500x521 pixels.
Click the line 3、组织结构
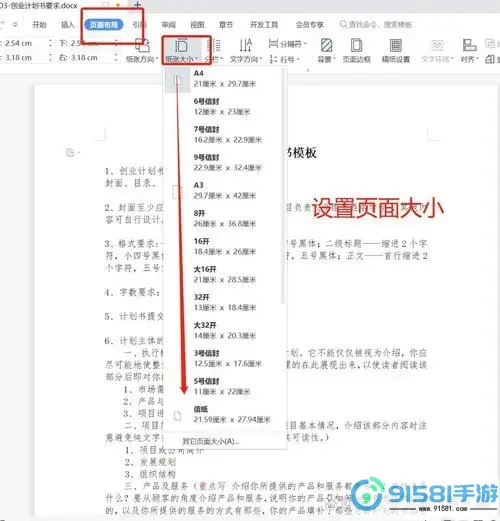tap(150, 474)
